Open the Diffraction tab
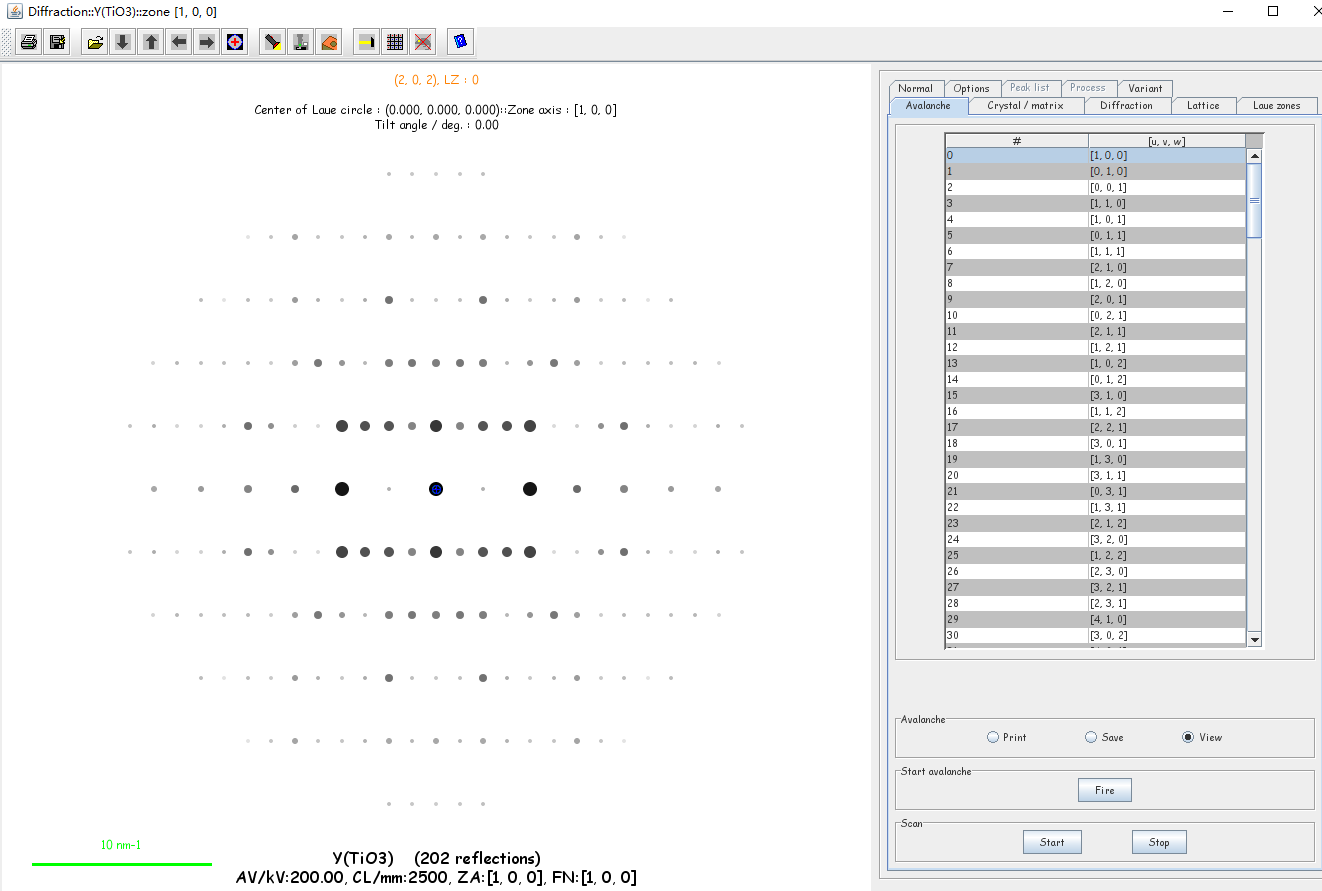Screen dimensions: 1322x891 point(1126,105)
